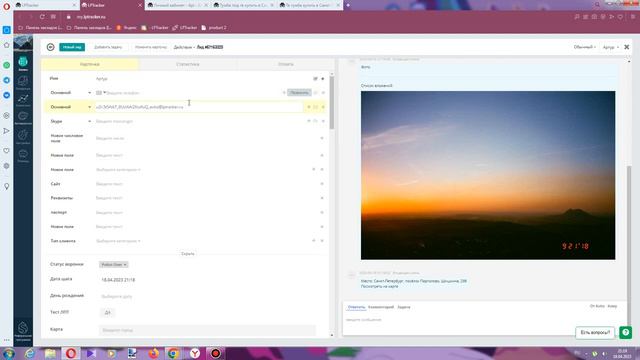This screenshot has height=360, width=640.
Task: Click the 'Реквизиты' text input
Action: tap(206, 198)
